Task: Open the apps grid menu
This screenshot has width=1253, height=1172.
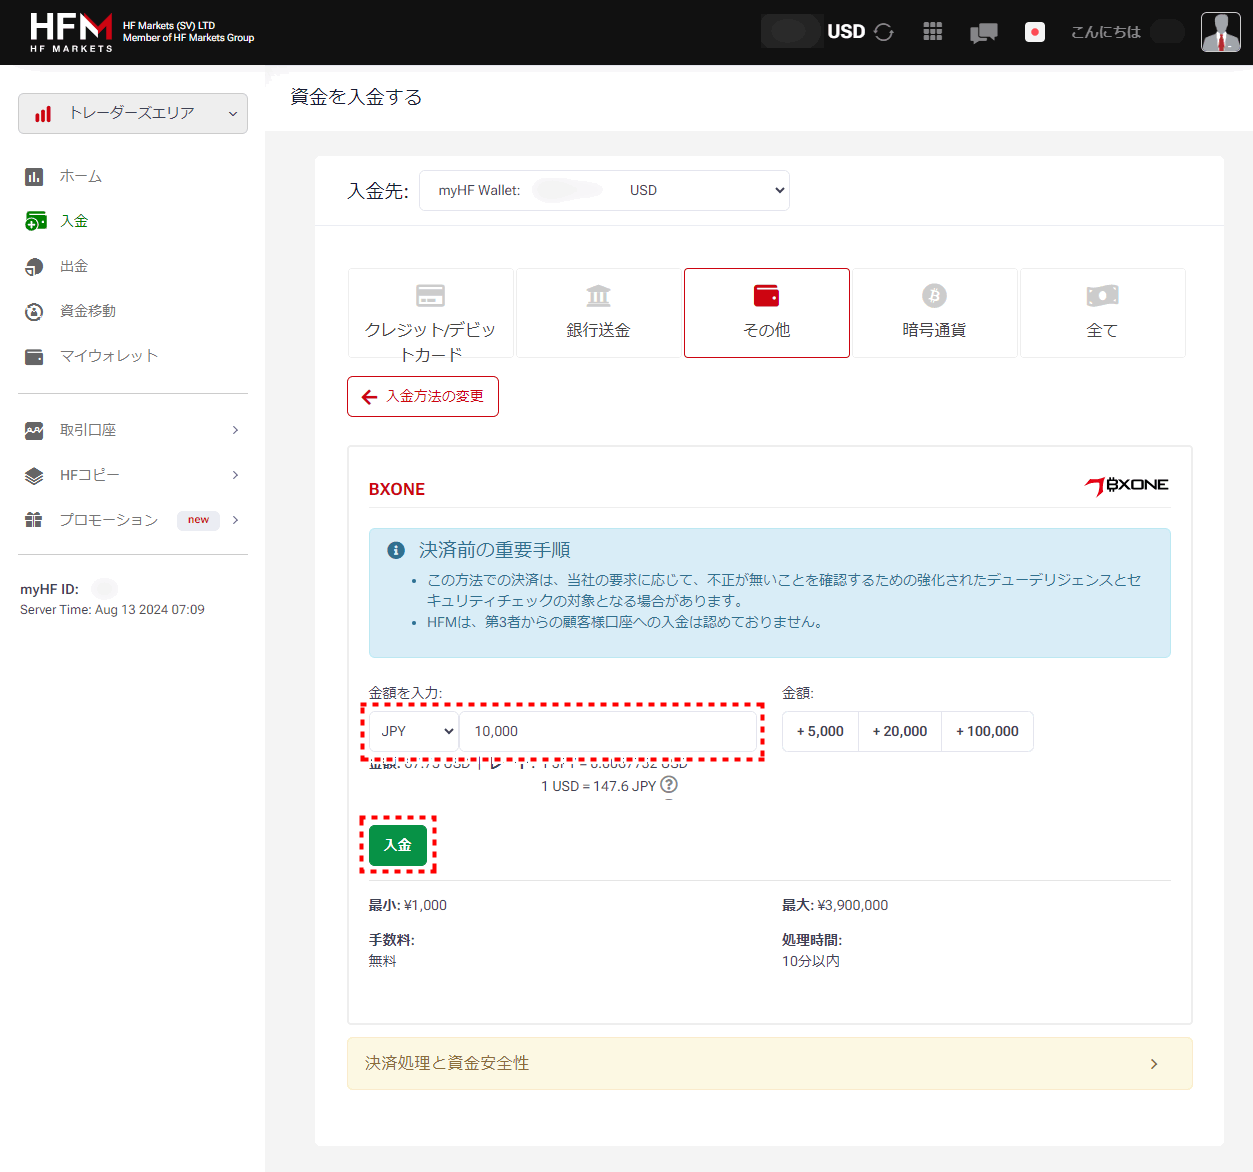Action: pyautogui.click(x=933, y=32)
